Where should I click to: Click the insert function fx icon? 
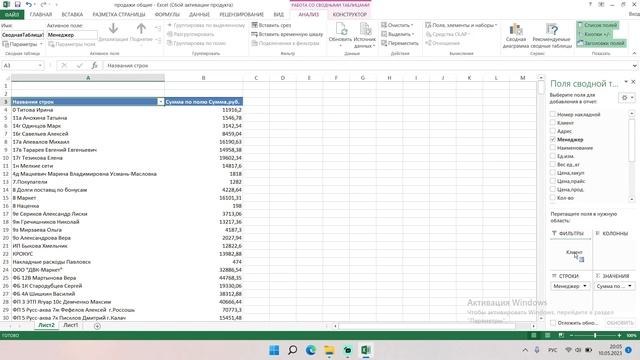pyautogui.click(x=94, y=65)
